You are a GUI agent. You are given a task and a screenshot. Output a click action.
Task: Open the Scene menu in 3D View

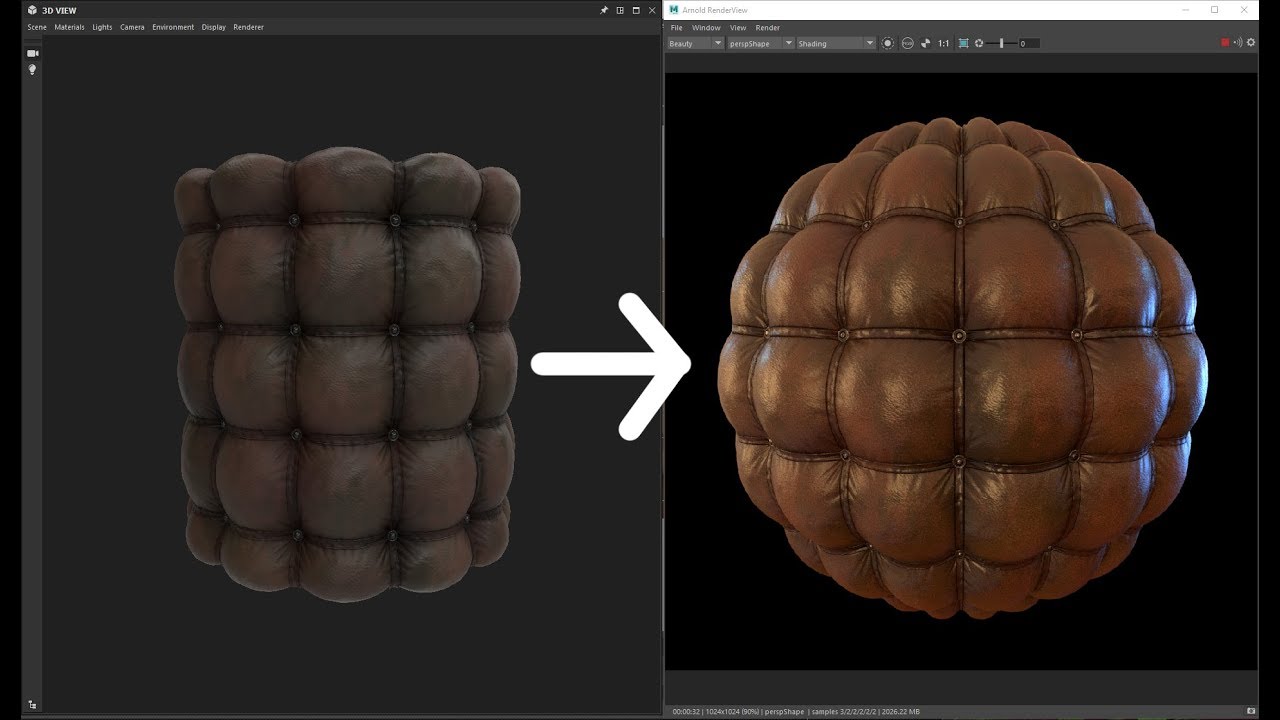tap(37, 27)
